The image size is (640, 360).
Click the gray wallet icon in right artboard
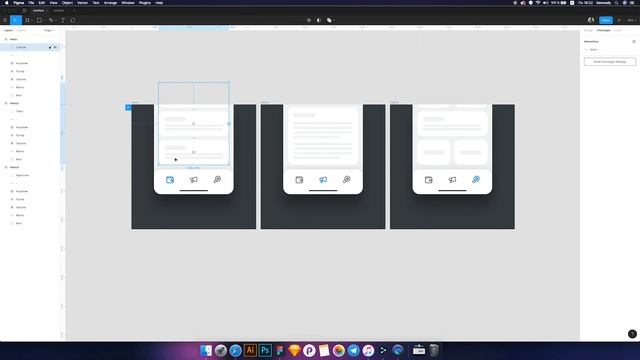(428, 180)
